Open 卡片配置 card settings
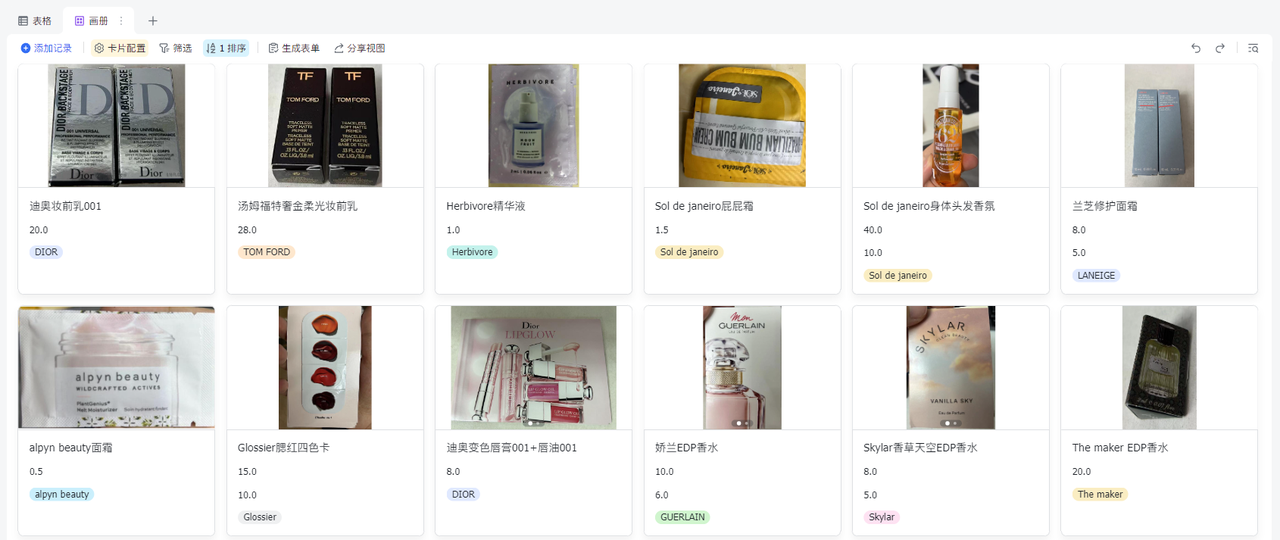Screen dimensions: 1280x540 120,48
